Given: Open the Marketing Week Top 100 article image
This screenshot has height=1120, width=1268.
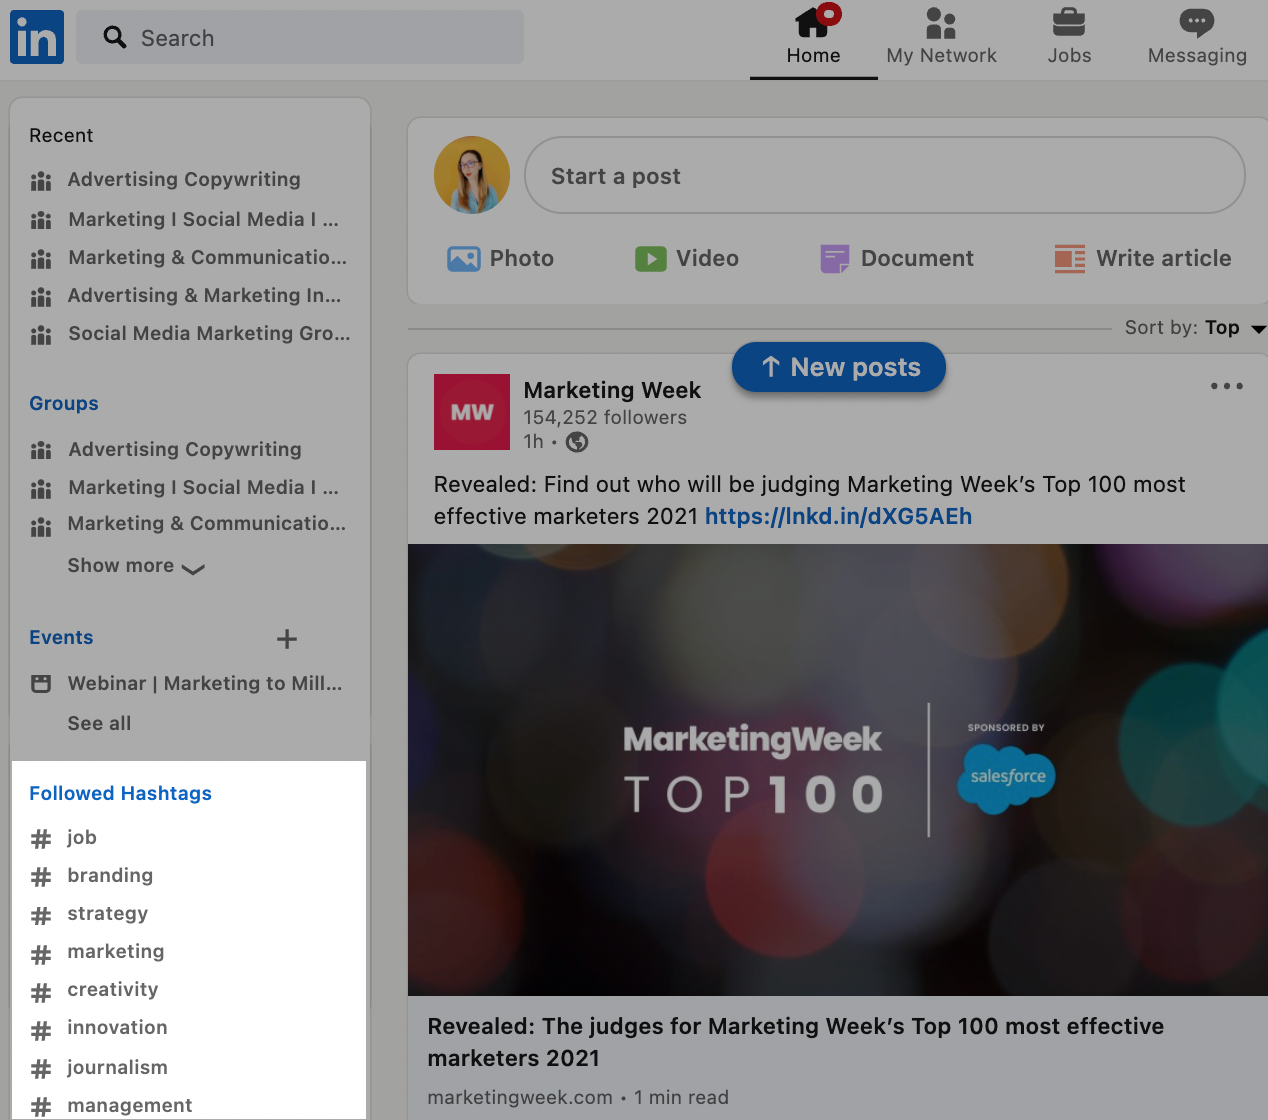Looking at the screenshot, I should coord(838,770).
